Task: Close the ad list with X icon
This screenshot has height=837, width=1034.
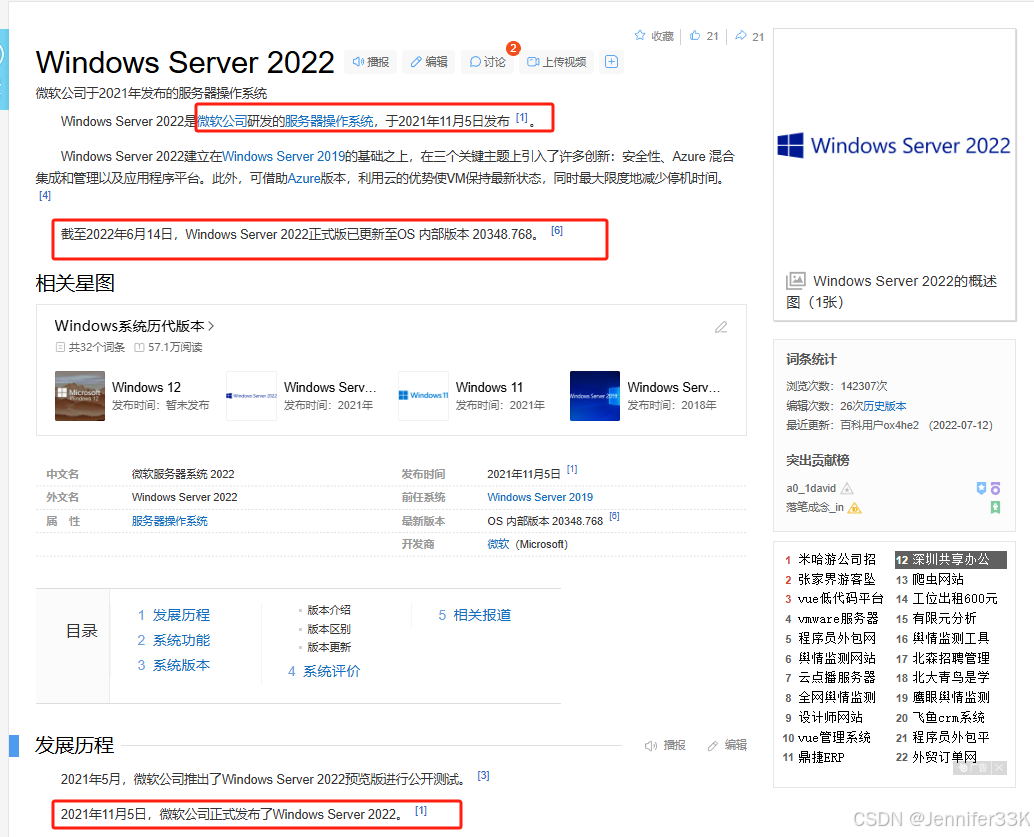Action: click(x=999, y=768)
